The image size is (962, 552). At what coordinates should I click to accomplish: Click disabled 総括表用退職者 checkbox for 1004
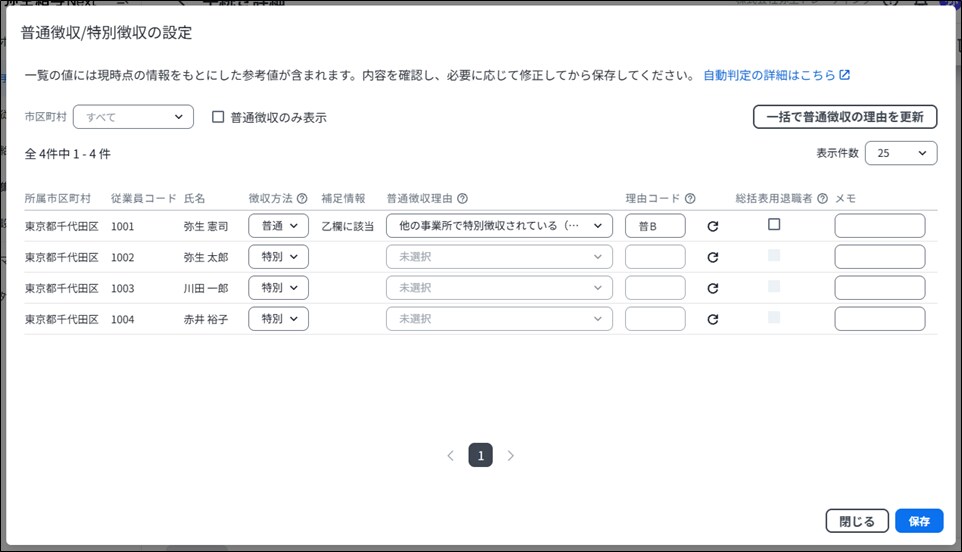774,317
